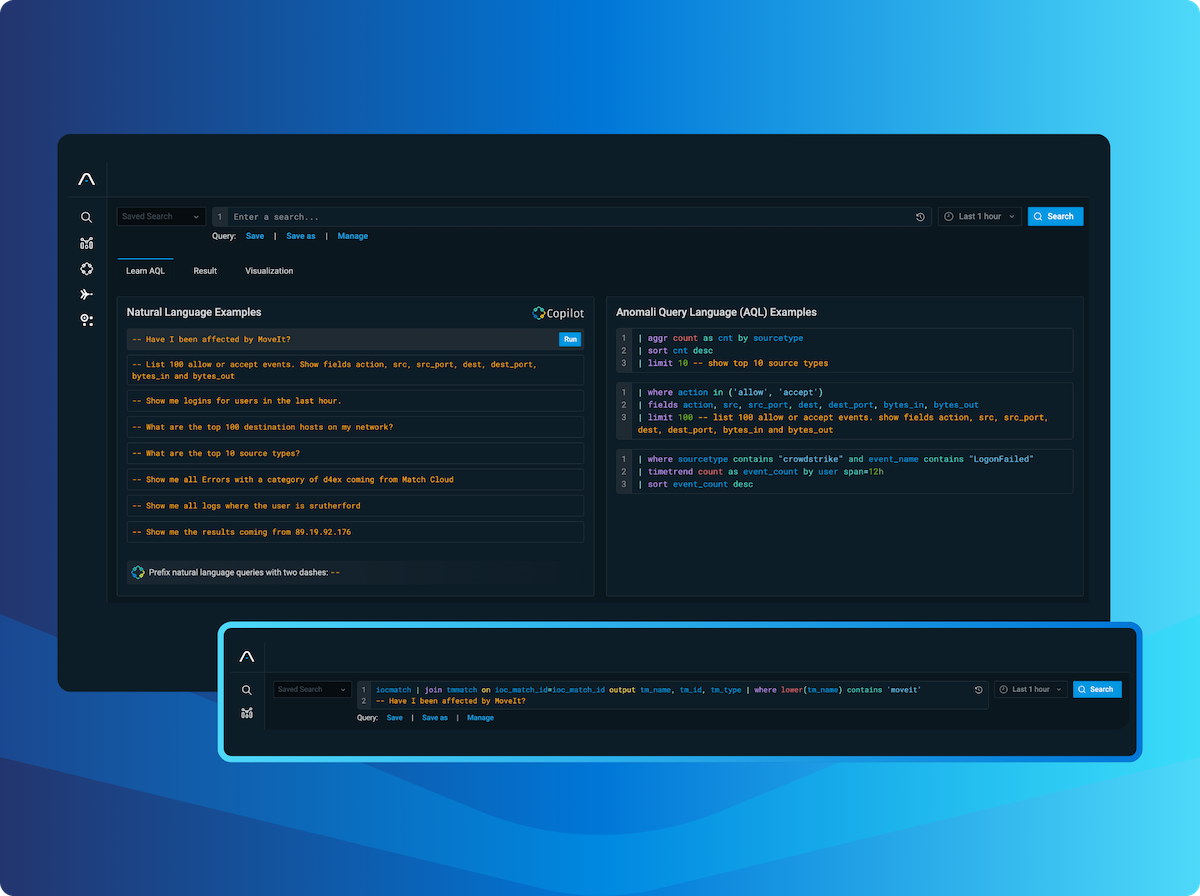The height and width of the screenshot is (896, 1200).
Task: Open the magnifier search icon in main sidebar
Action: click(87, 217)
